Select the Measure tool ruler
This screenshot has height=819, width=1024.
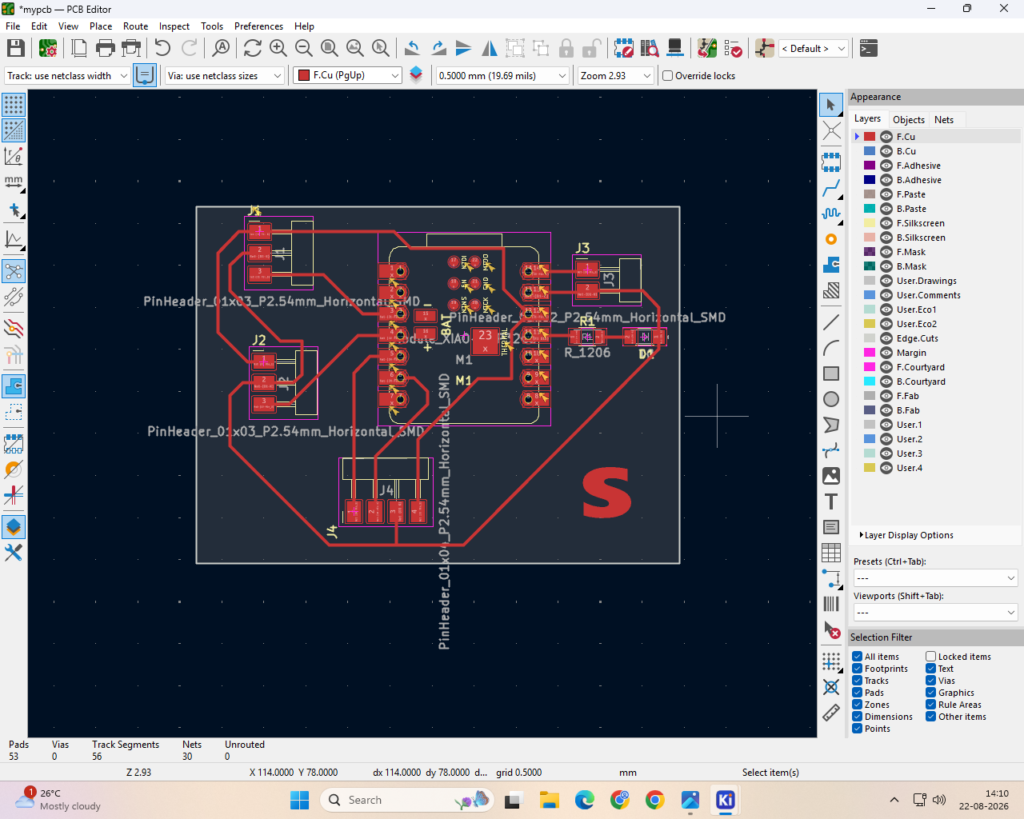pyautogui.click(x=831, y=713)
